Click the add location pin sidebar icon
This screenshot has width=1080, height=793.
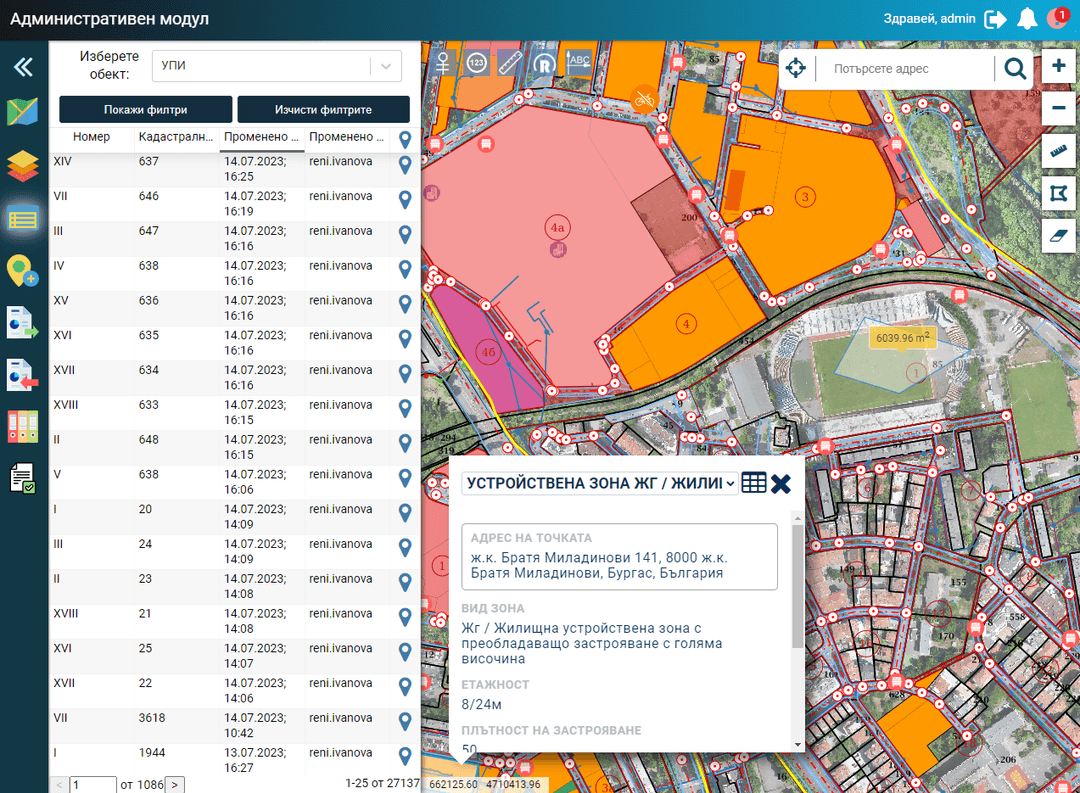point(23,270)
